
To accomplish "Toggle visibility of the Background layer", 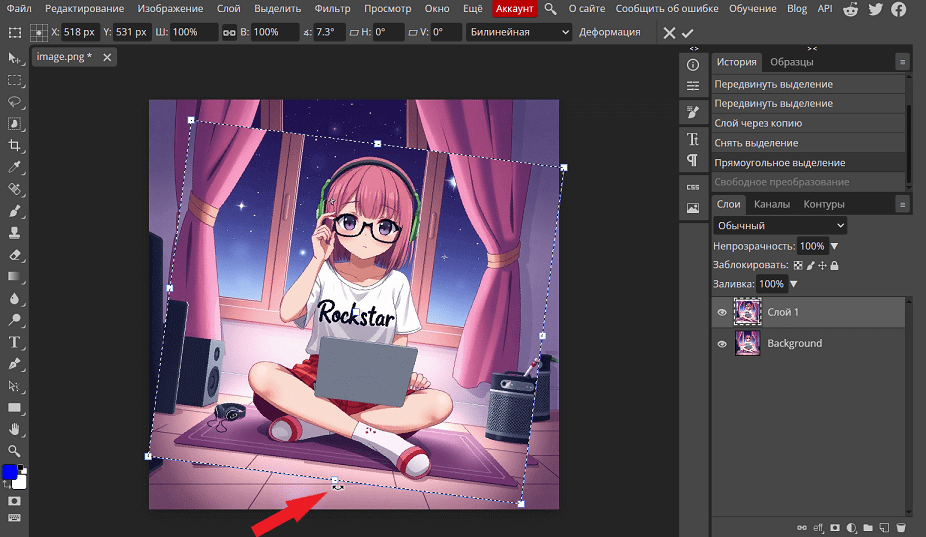I will tap(722, 343).
